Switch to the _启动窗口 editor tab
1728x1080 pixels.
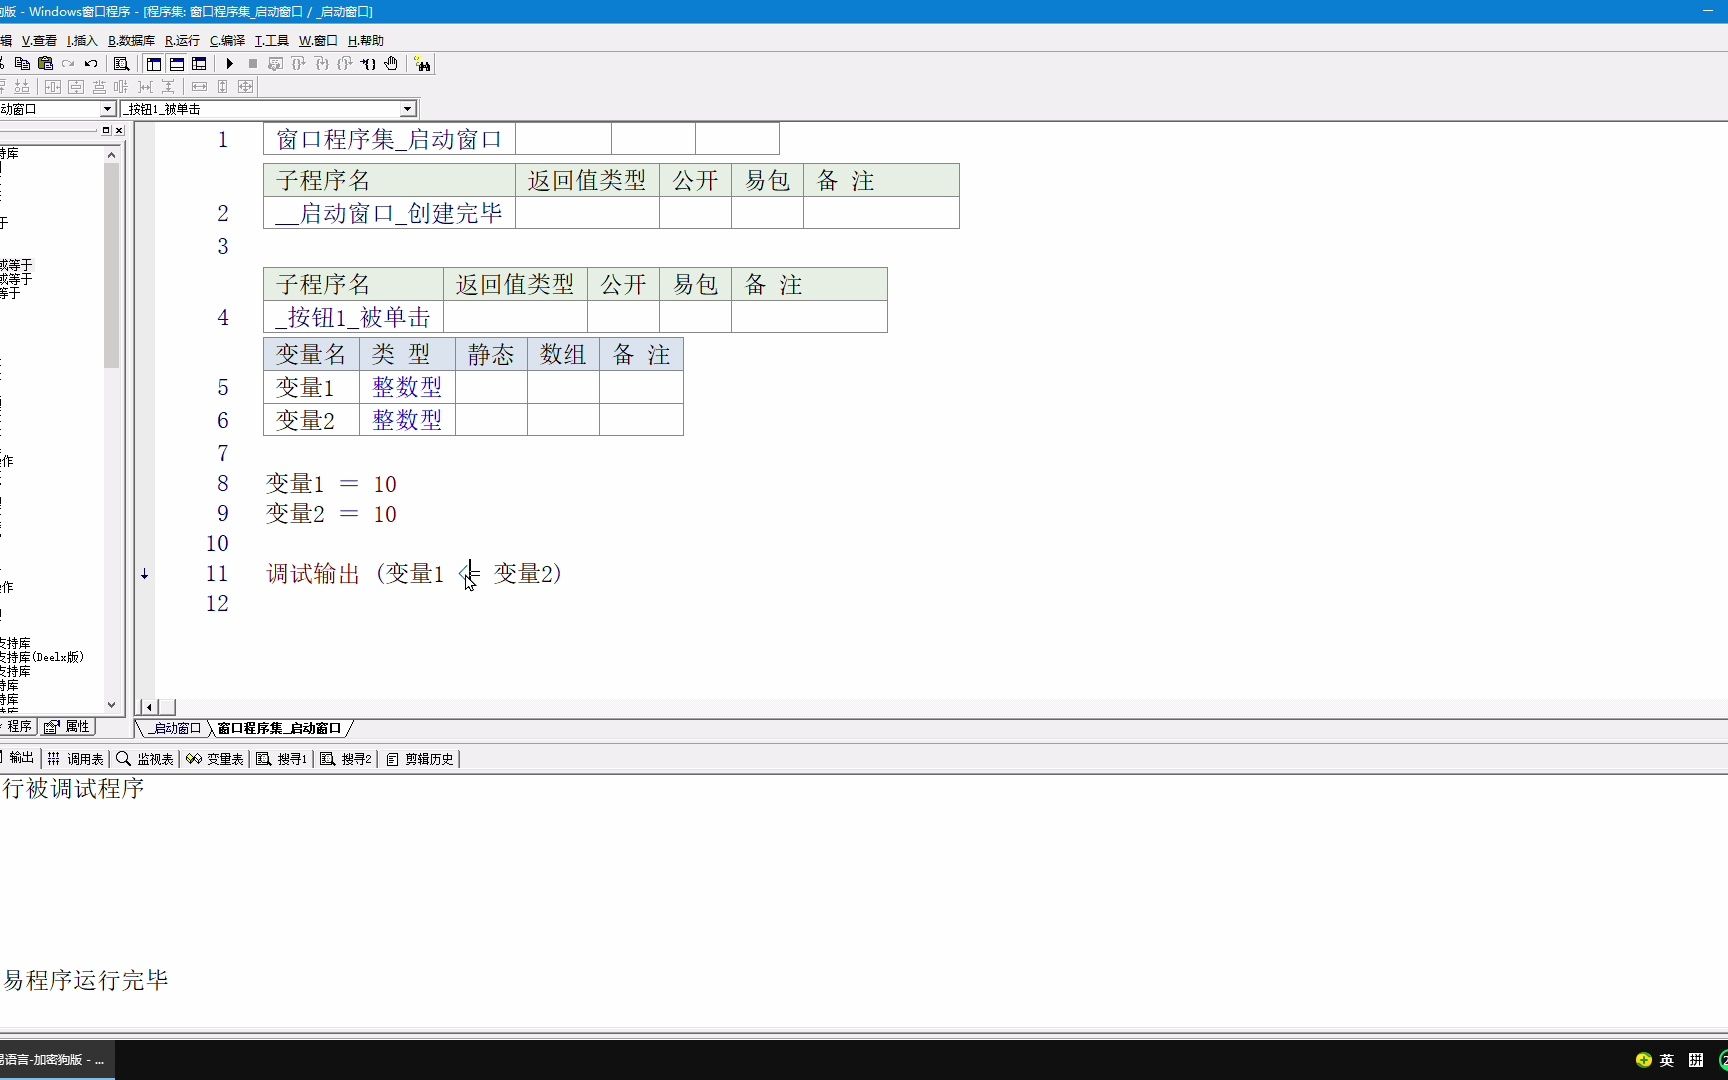point(175,728)
